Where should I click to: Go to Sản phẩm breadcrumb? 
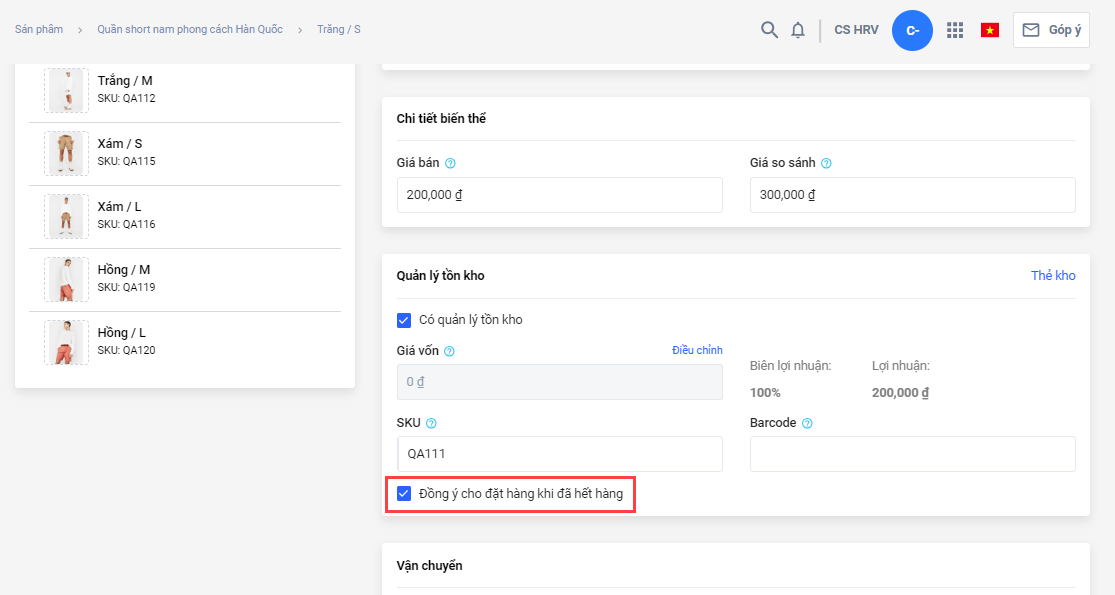(39, 29)
